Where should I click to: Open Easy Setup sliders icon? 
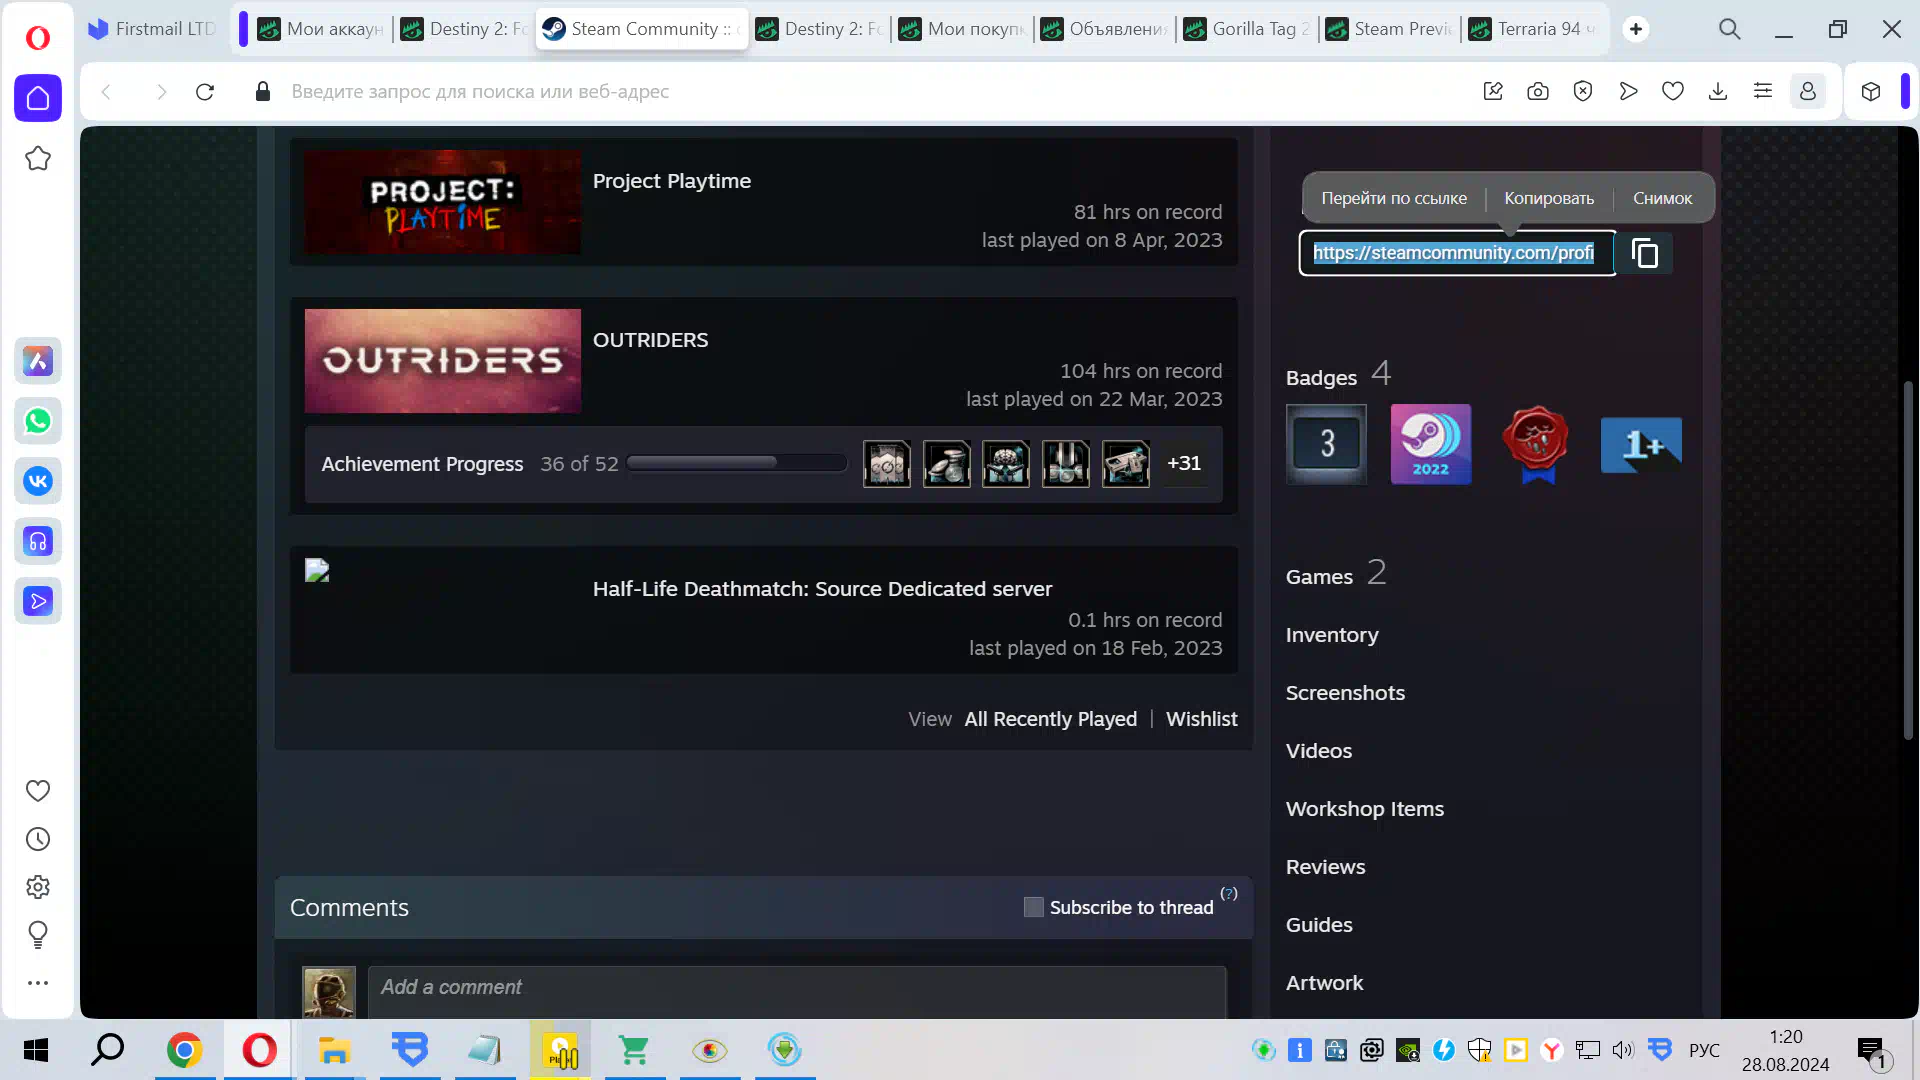coord(1763,92)
